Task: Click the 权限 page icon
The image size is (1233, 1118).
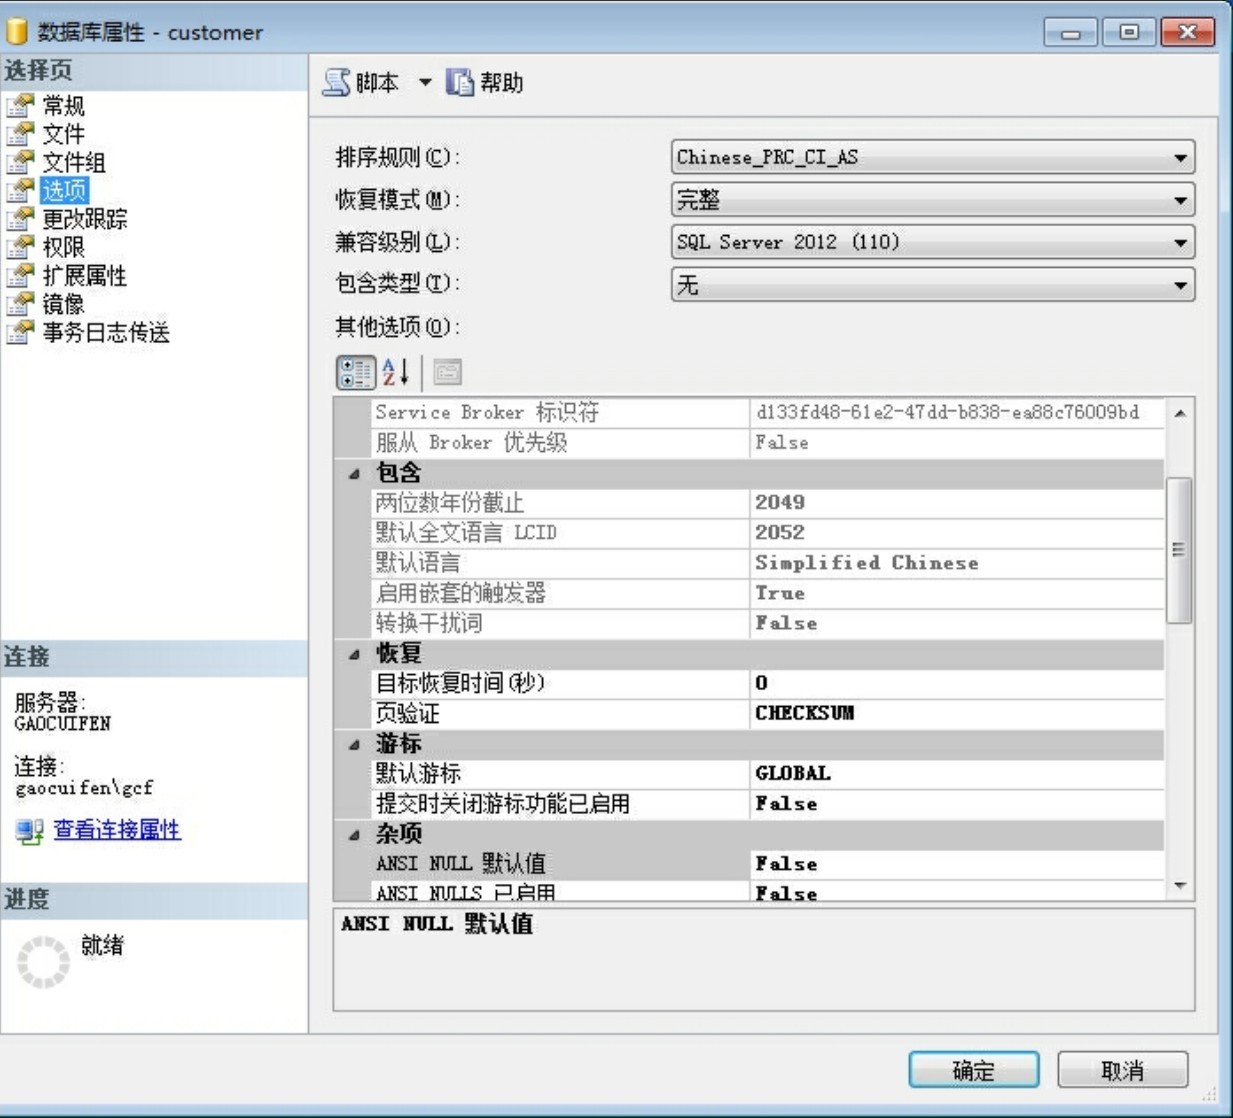Action: pyautogui.click(x=20, y=246)
